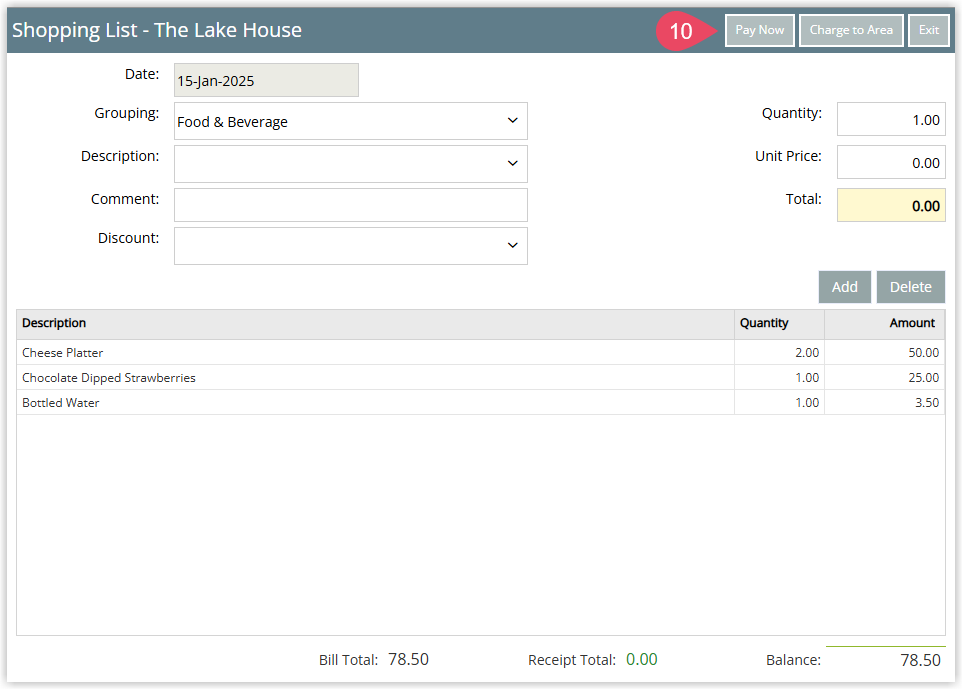Screen dimensions: 963x690
Task: Click the Shopping List - The Lake House title
Action: (x=157, y=30)
